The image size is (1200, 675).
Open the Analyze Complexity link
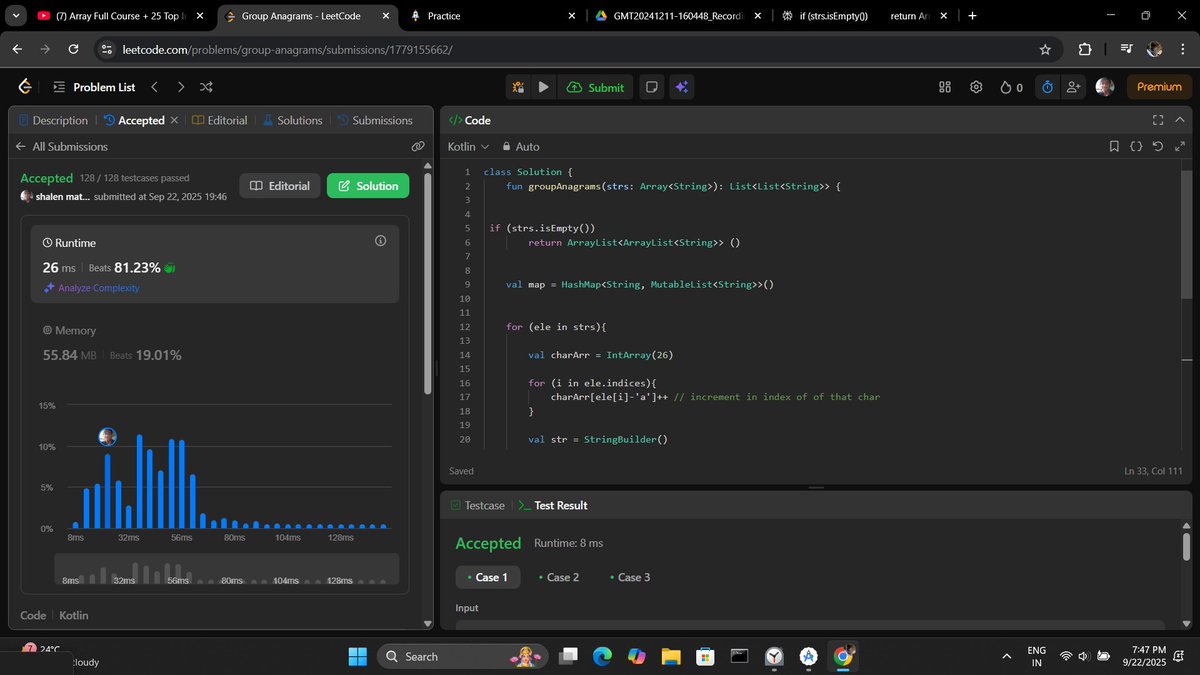[98, 288]
